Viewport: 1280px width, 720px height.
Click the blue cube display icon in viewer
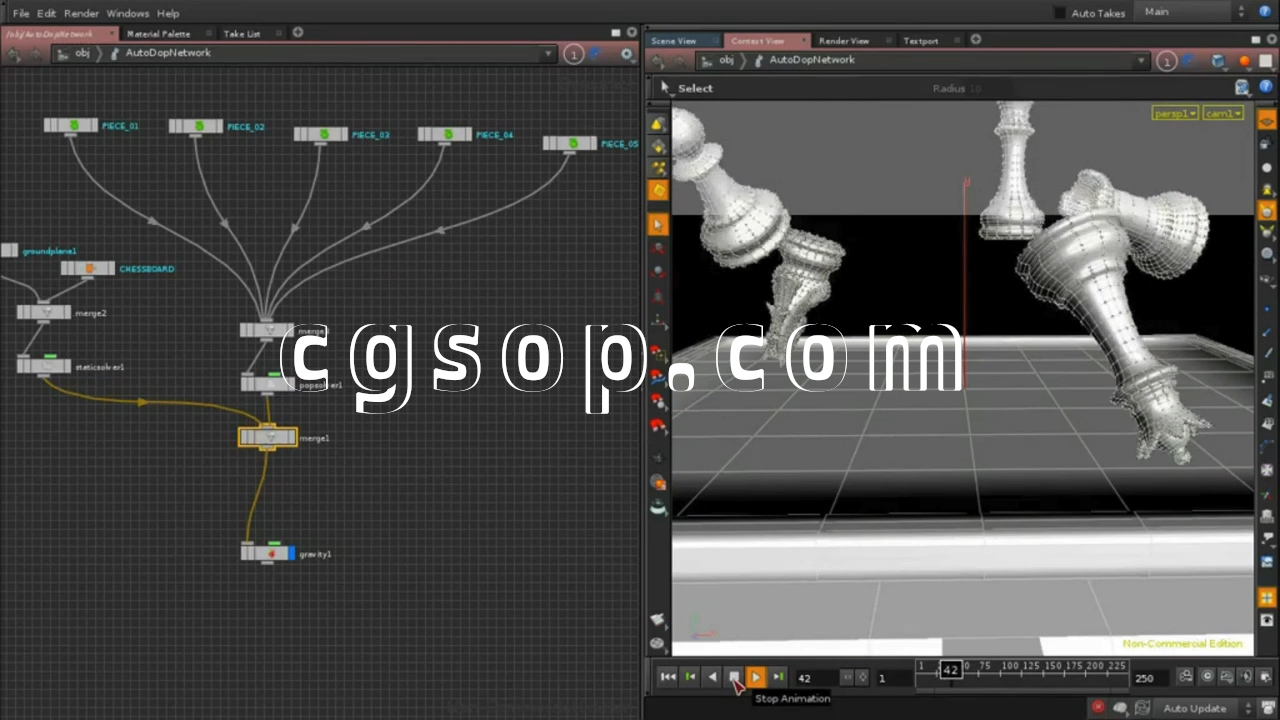[x=1218, y=61]
